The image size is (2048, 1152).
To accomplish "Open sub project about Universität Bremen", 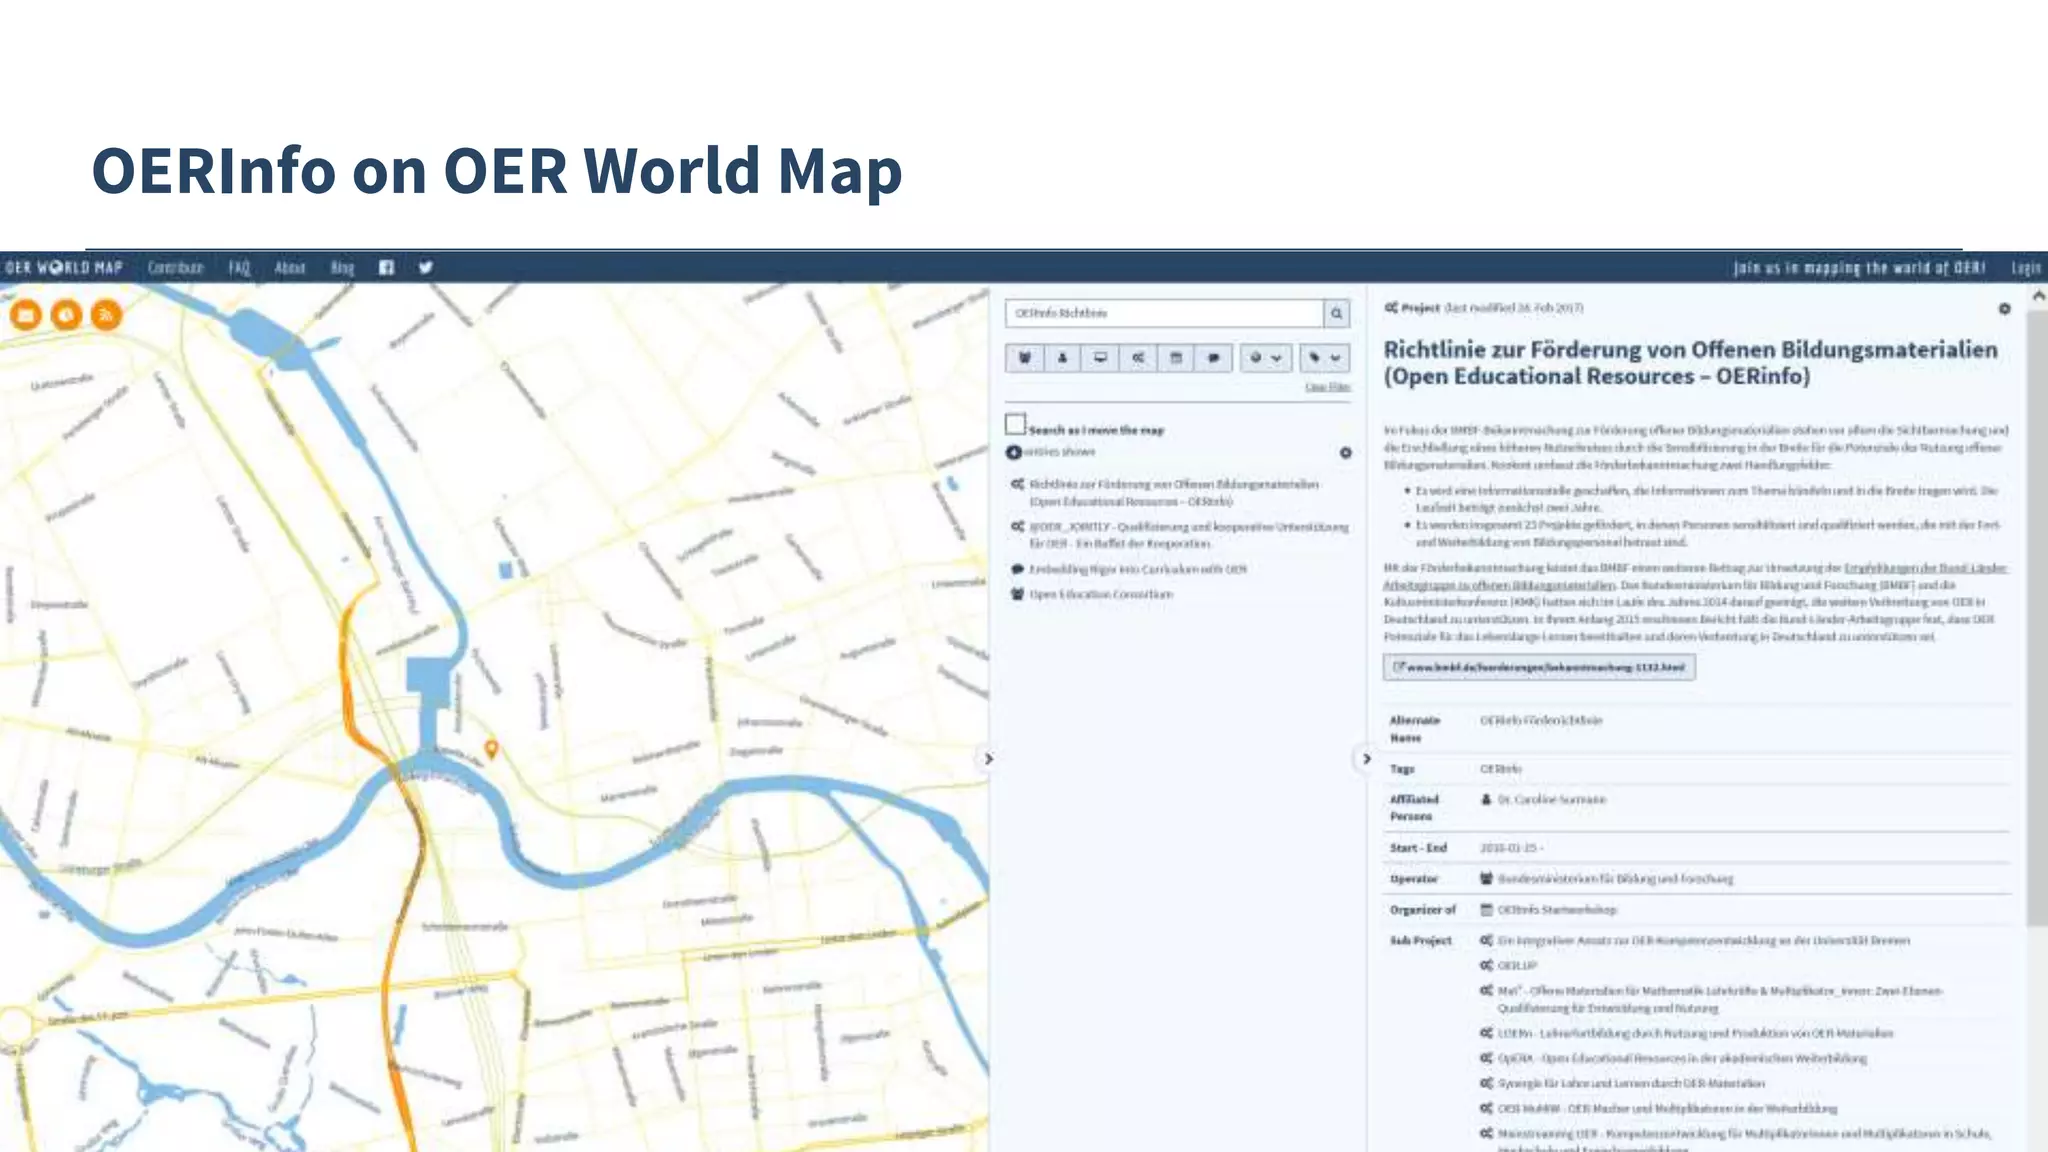I will click(x=1704, y=941).
